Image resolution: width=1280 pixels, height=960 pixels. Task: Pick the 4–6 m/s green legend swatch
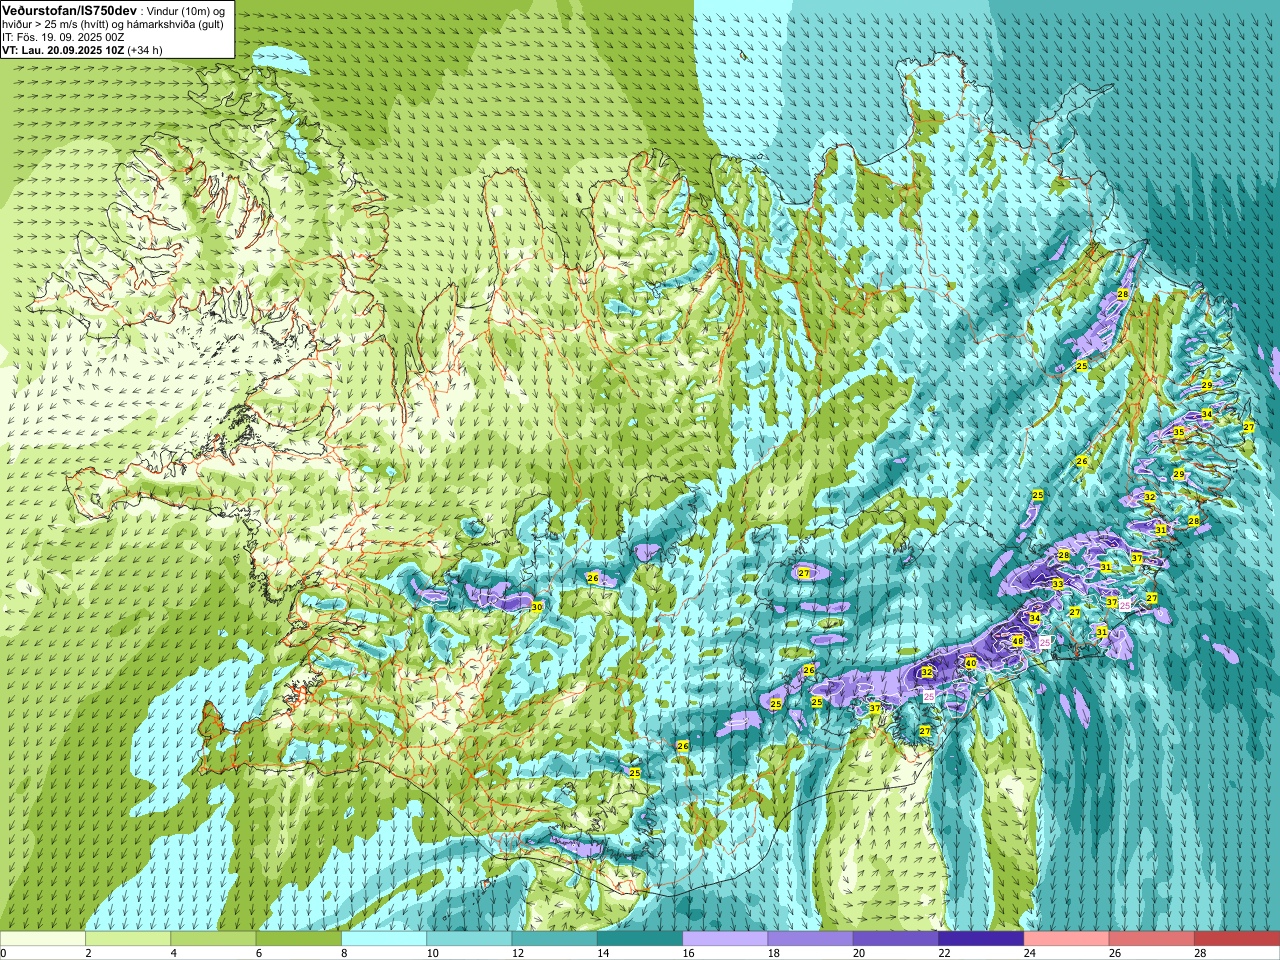pos(213,939)
